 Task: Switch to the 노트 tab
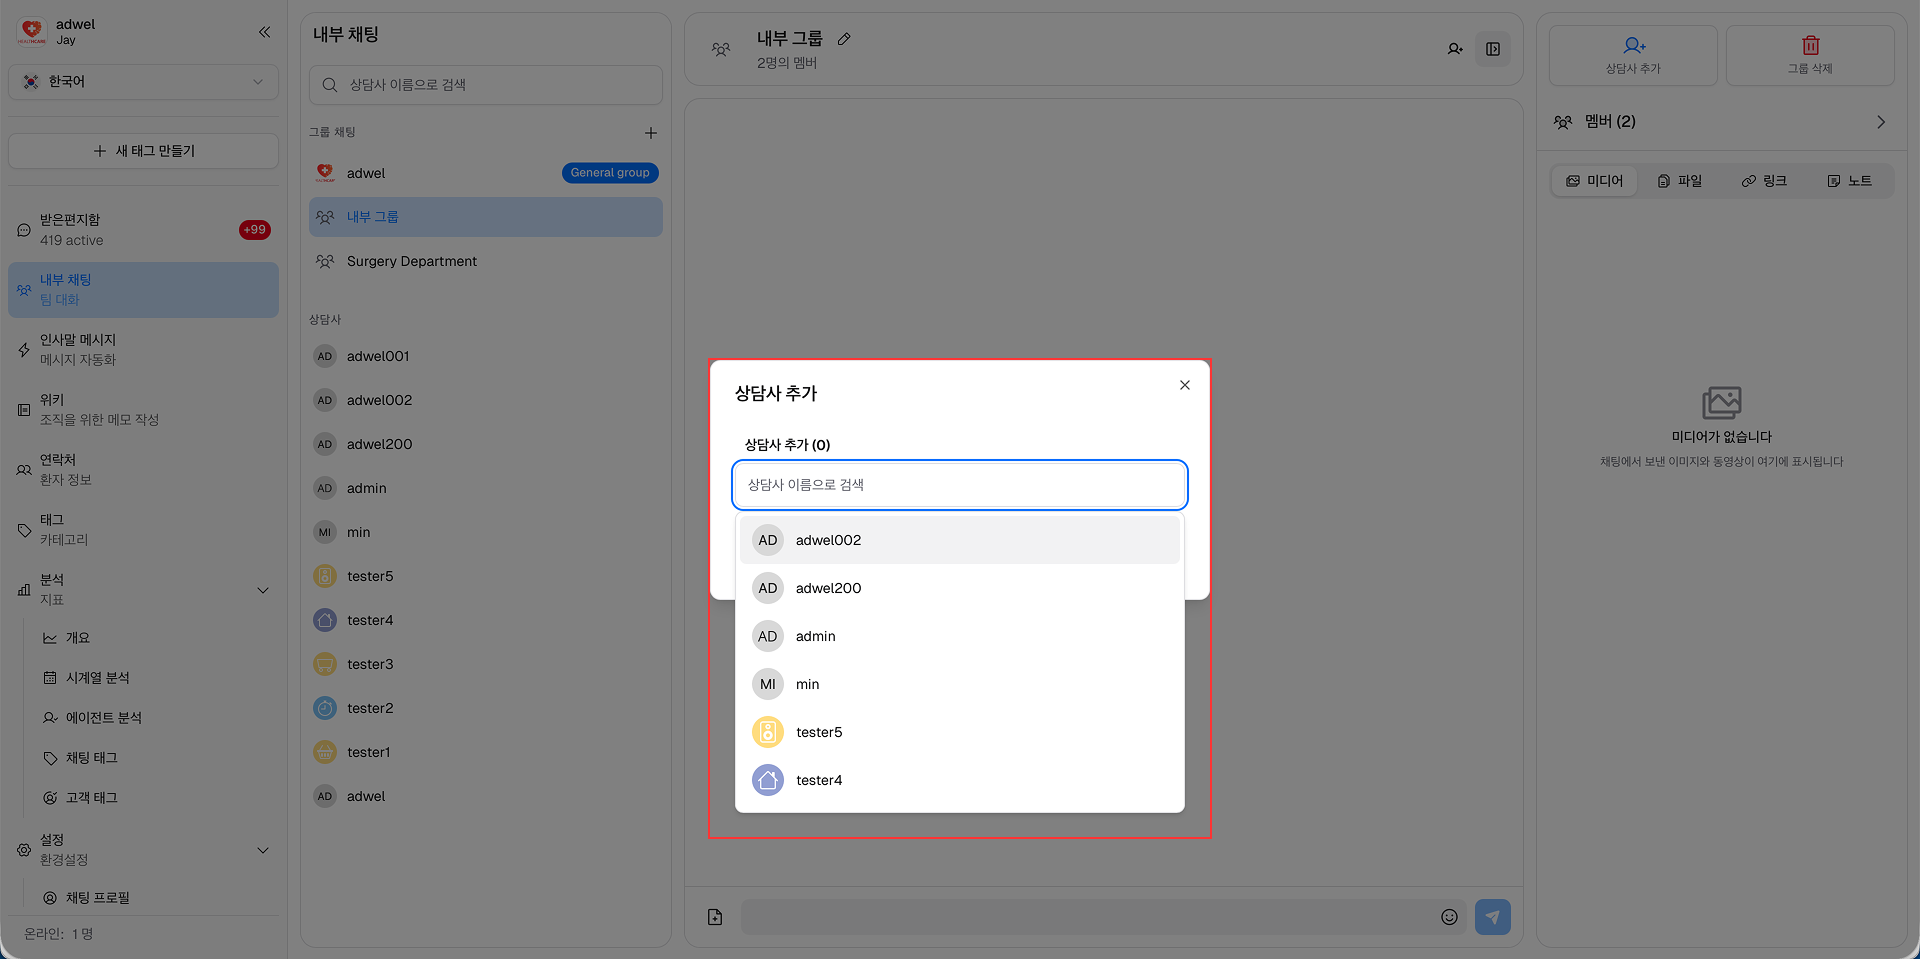coord(1849,180)
